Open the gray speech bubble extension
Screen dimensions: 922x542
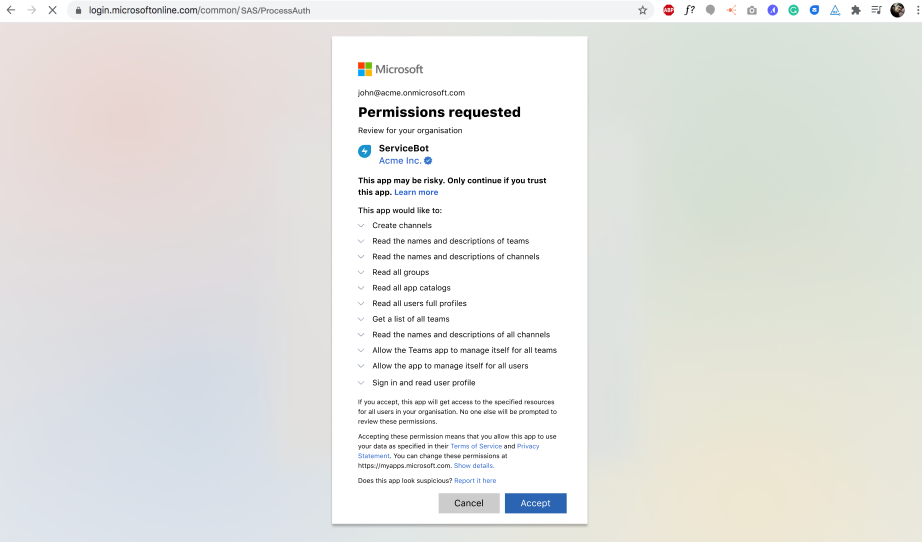(x=710, y=10)
